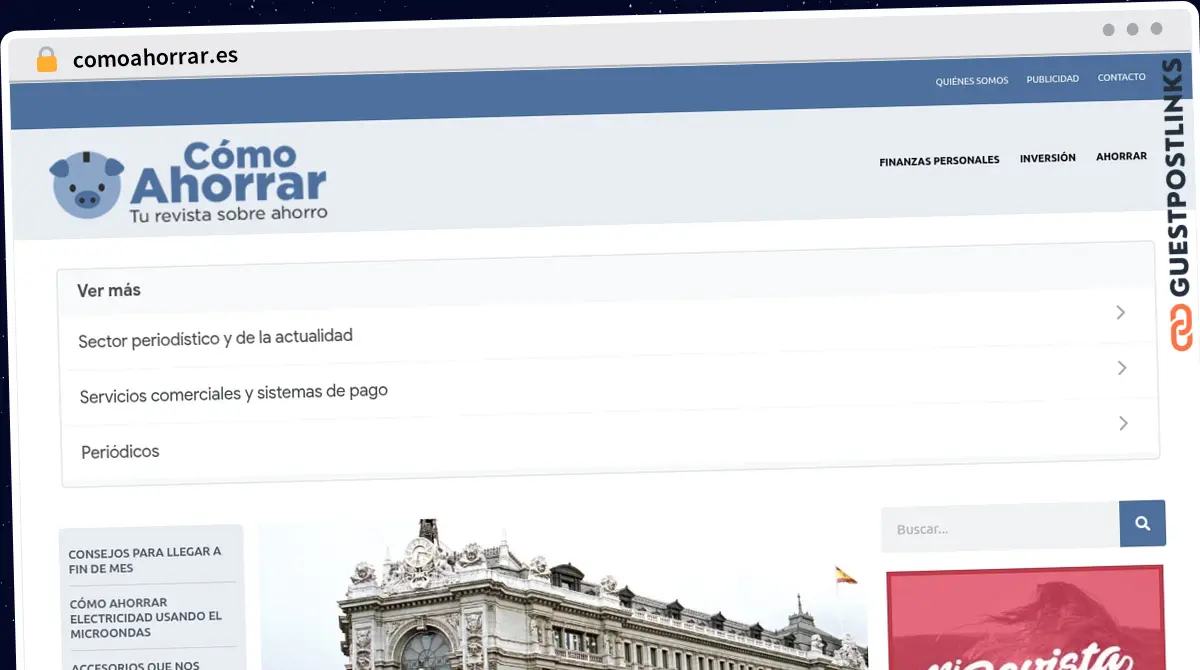
Task: Open Cómo ahorrar electricidad usando el microondas
Action: pos(146,617)
